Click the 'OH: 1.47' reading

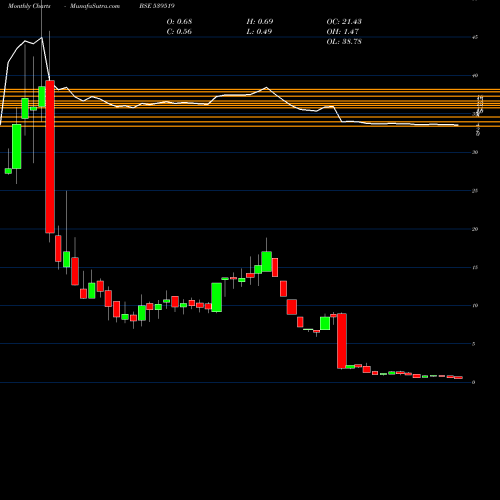point(343,32)
